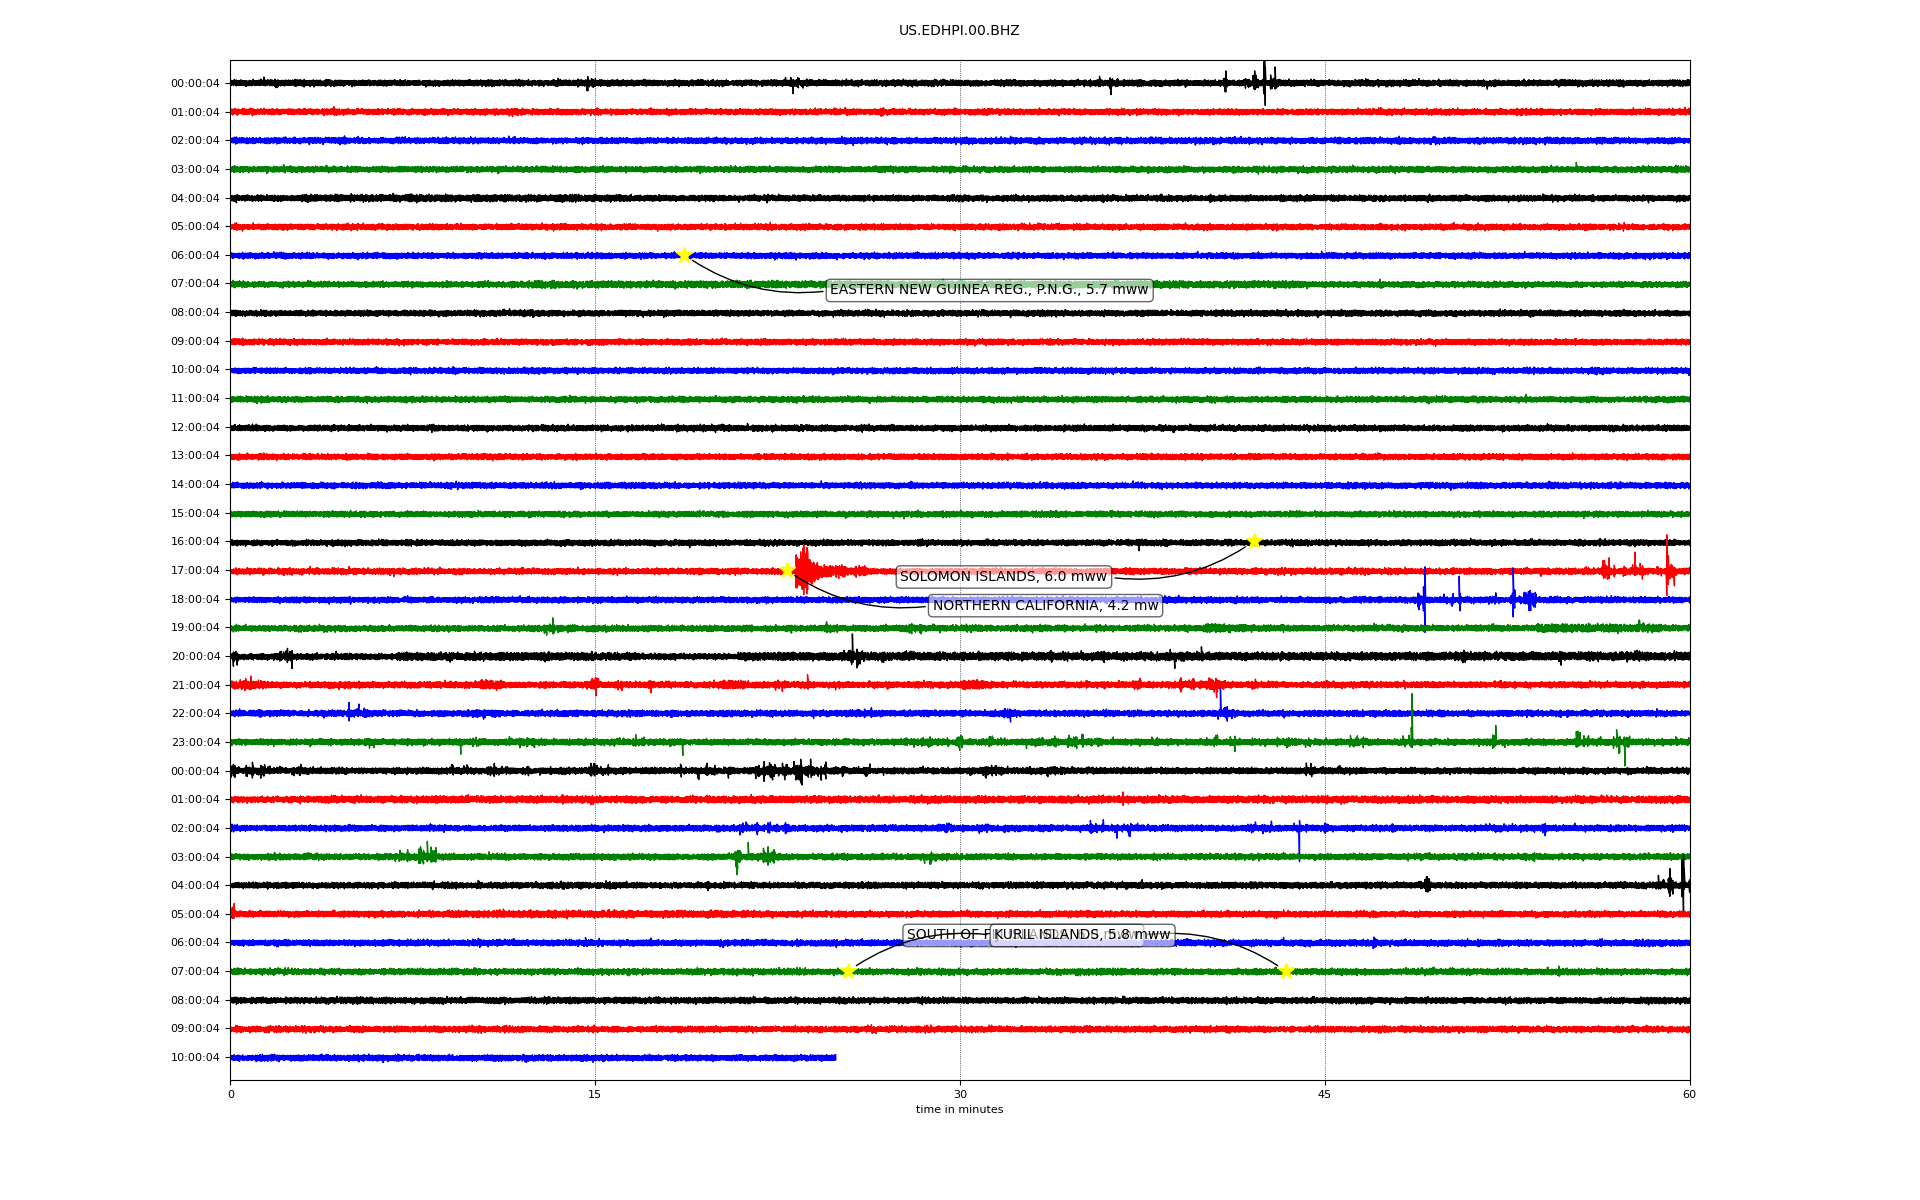This screenshot has height=1200, width=1920.
Task: Click the black spike near the top-right of the first trace
Action: click(x=1264, y=82)
